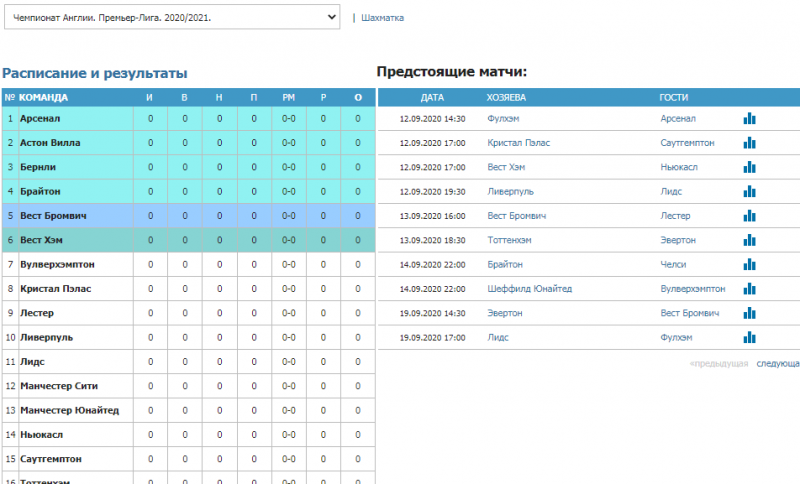This screenshot has height=484, width=800.
Task: Open guest team Челси in upcoming matches
Action: point(673,264)
